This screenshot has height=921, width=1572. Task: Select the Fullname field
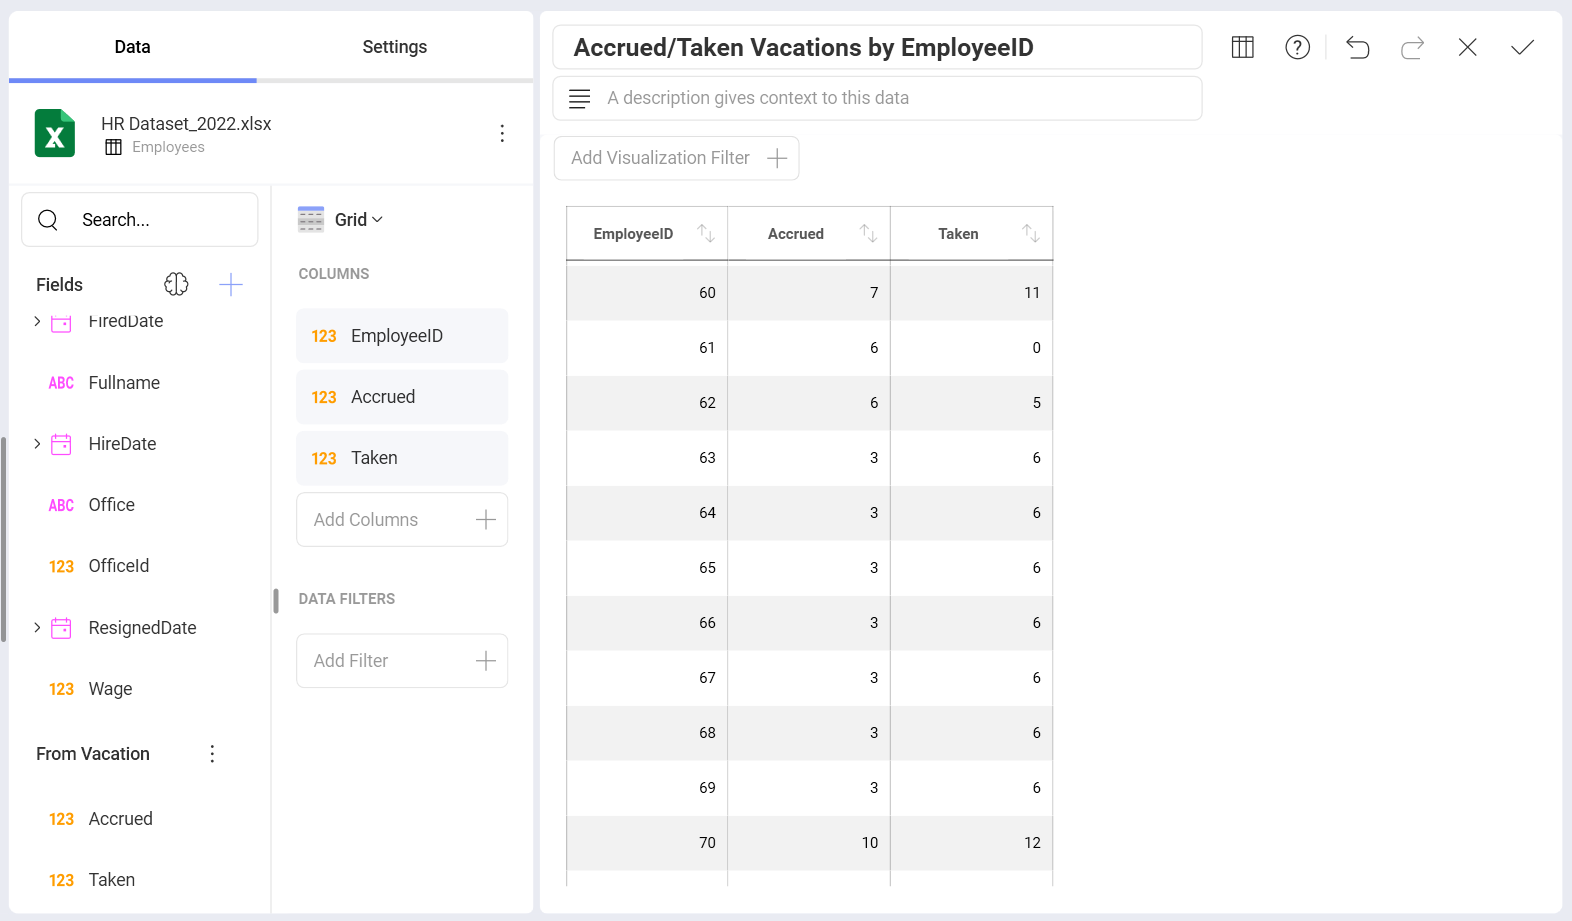tap(124, 383)
